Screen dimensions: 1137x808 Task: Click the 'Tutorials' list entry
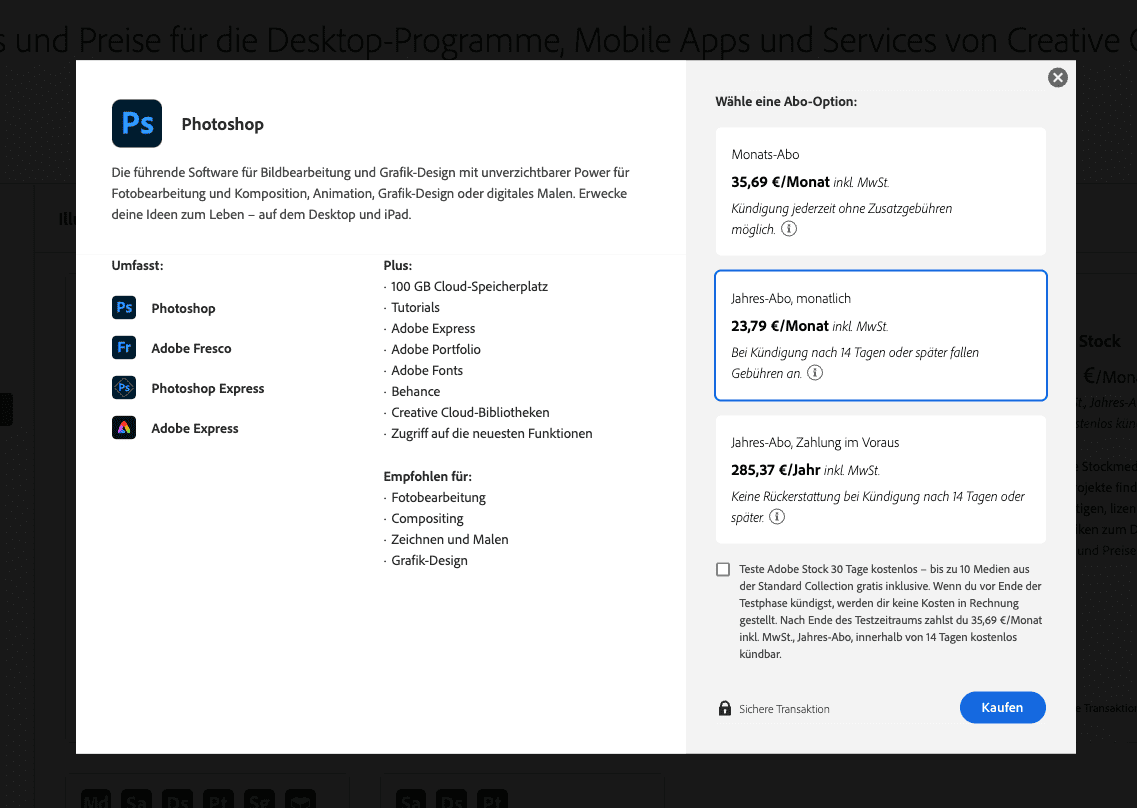click(x=415, y=308)
